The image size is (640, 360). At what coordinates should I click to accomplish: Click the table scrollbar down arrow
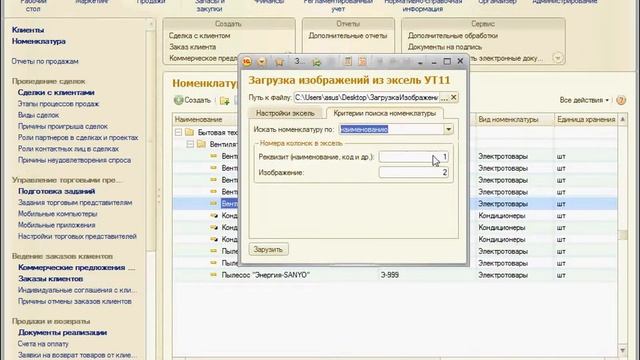click(622, 350)
